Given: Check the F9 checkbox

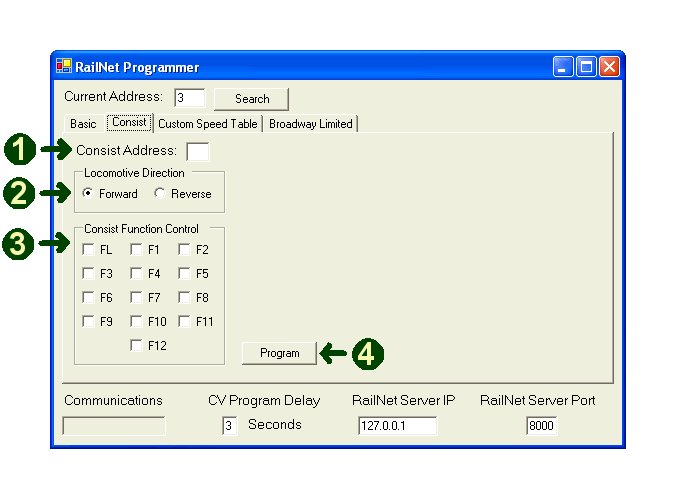Looking at the screenshot, I should pos(88,321).
